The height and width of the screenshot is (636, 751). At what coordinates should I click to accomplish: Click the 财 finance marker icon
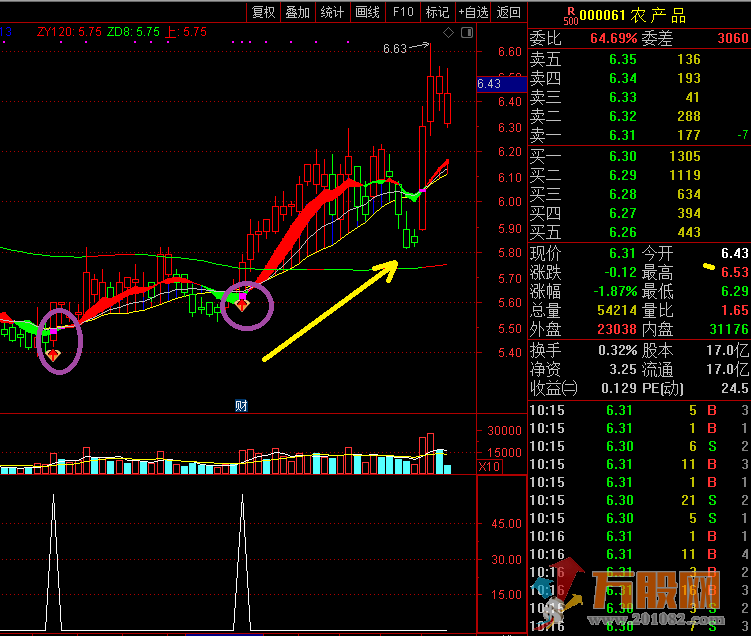click(241, 406)
